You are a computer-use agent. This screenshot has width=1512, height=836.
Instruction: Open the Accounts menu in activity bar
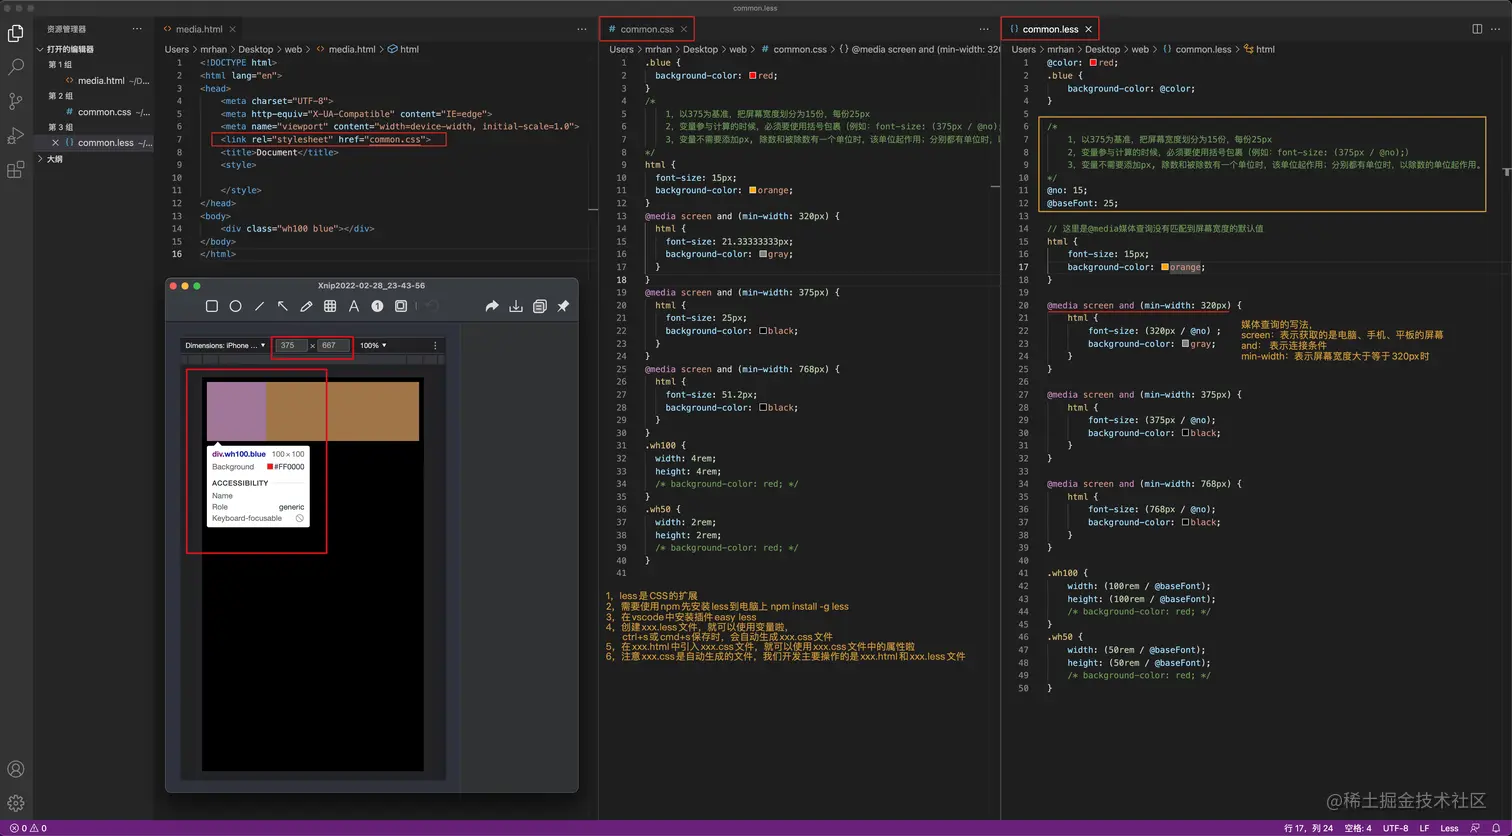point(16,769)
